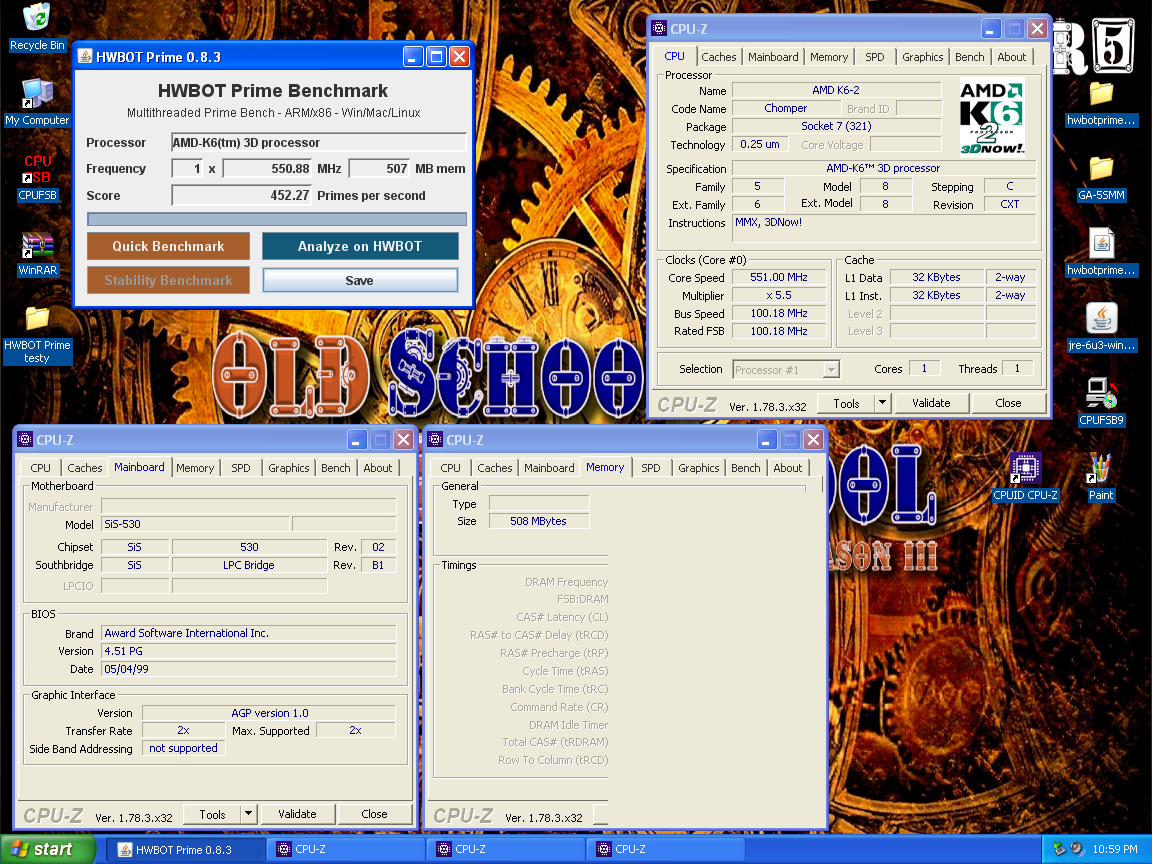Image resolution: width=1152 pixels, height=864 pixels.
Task: Click Validate in the top-right CPU-Z window
Action: pos(931,403)
